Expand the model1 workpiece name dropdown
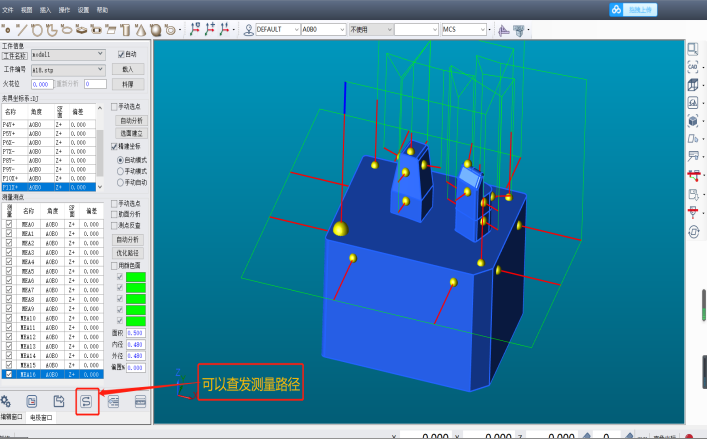The height and width of the screenshot is (439, 707). click(x=101, y=54)
